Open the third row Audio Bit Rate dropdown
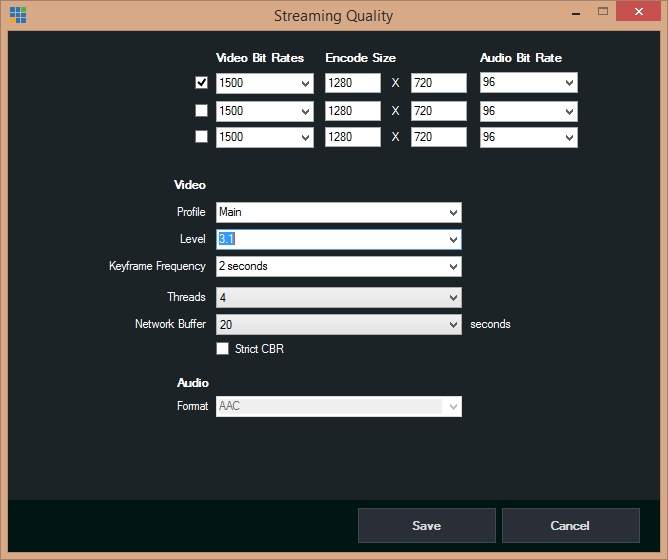Viewport: 668px width, 560px height. [x=528, y=137]
